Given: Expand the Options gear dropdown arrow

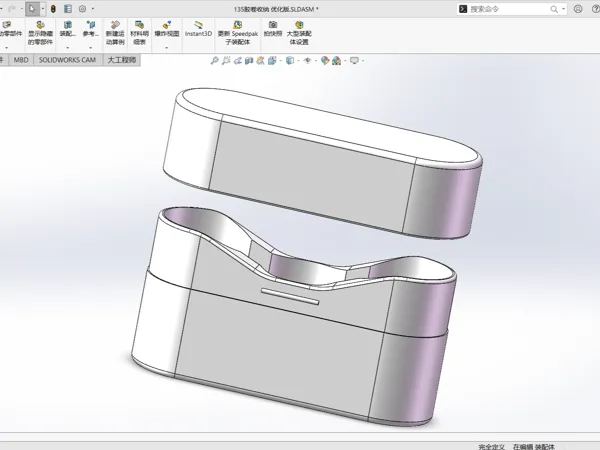Looking at the screenshot, I should (92, 9).
